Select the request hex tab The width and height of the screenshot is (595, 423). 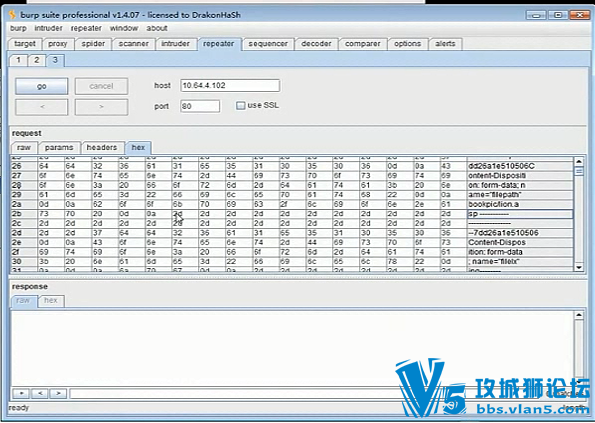pyautogui.click(x=138, y=148)
